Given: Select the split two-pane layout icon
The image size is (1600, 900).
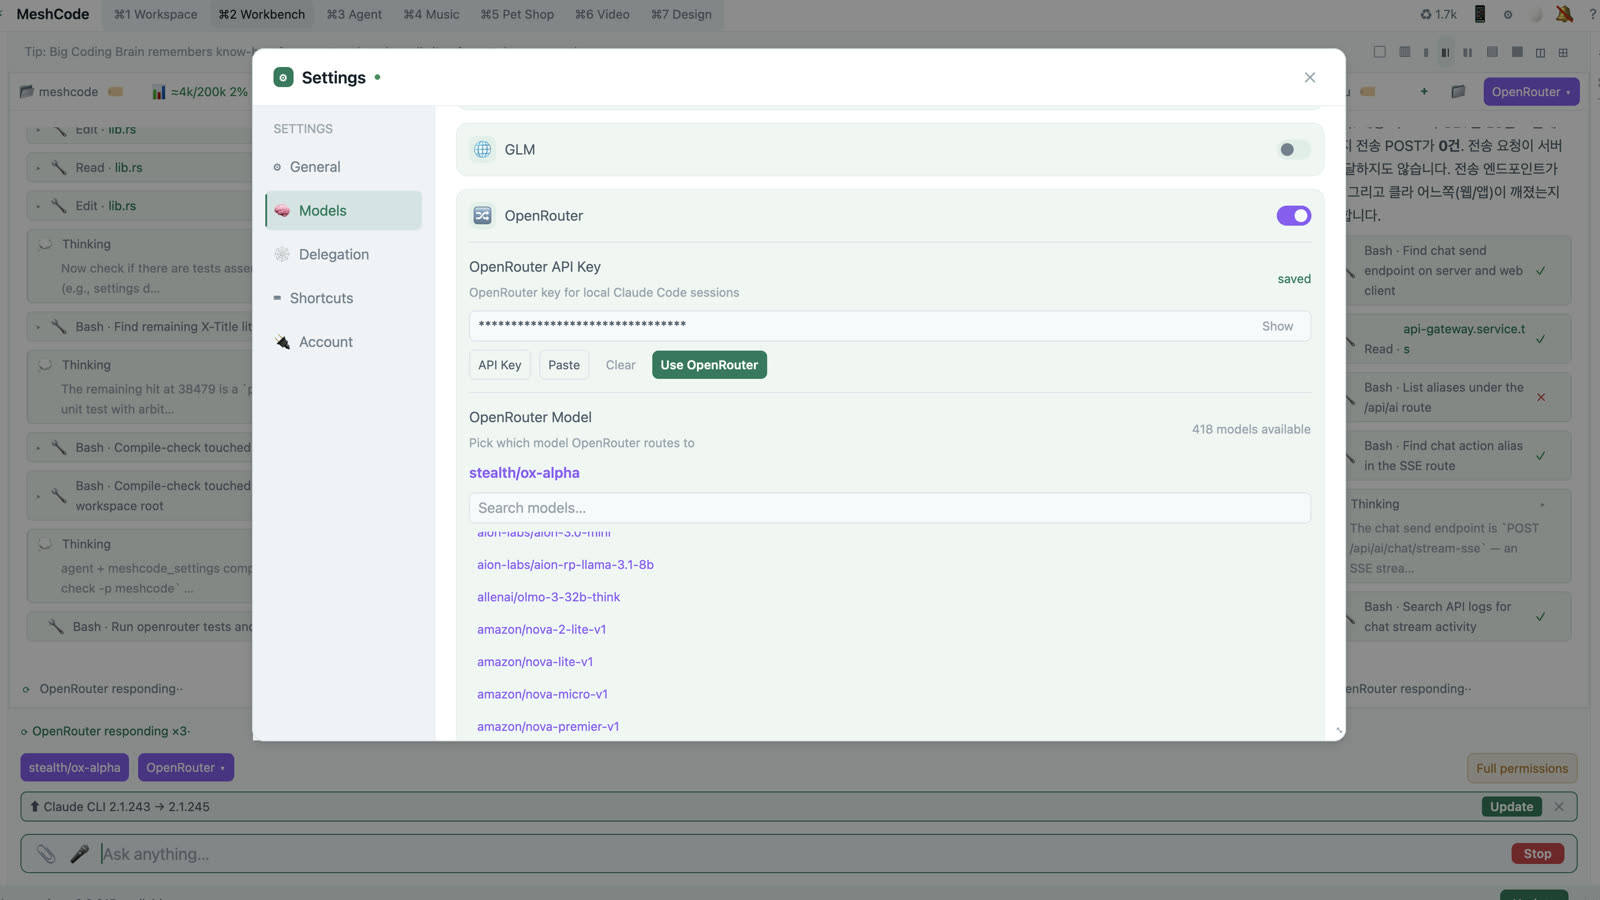Looking at the screenshot, I should pos(1540,52).
